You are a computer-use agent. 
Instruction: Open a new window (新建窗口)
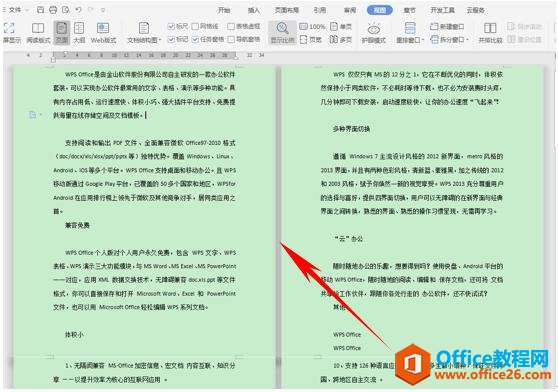447,26
